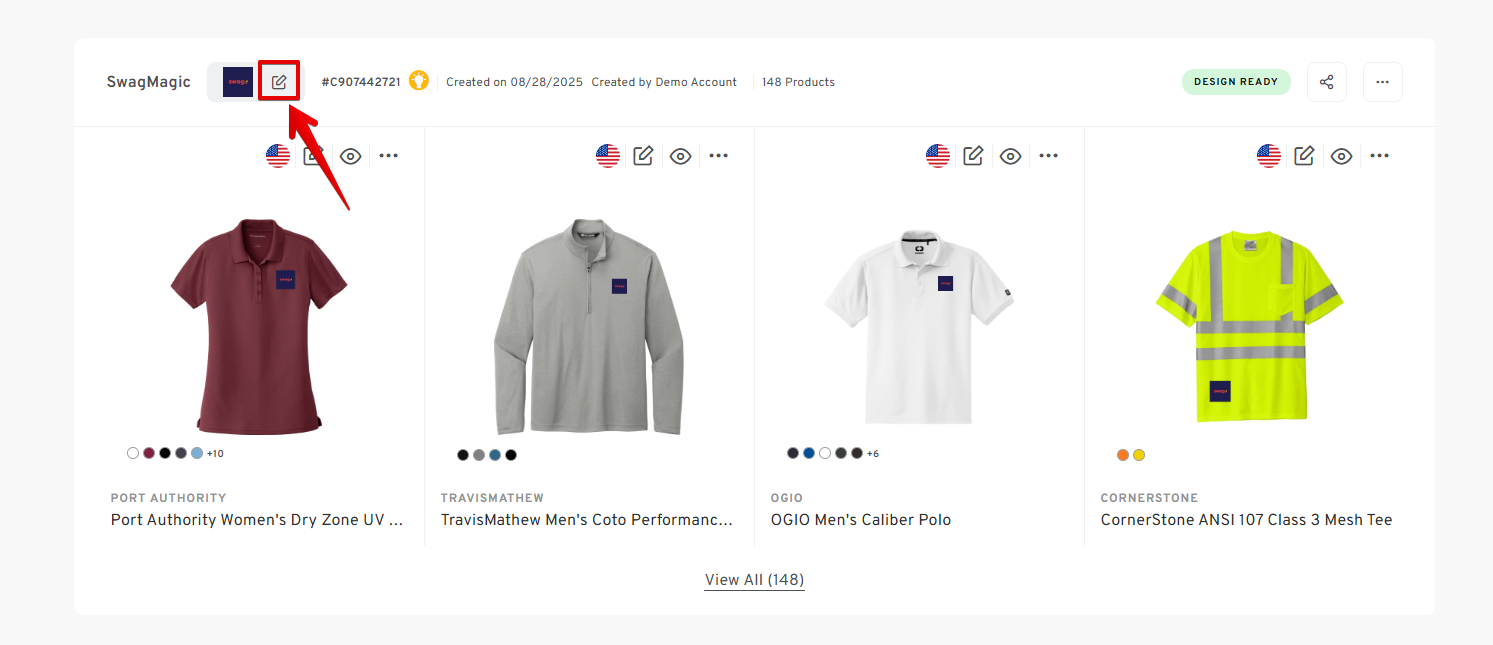1493x645 pixels.
Task: Toggle visibility eye on Port Authority polo
Action: pos(350,156)
